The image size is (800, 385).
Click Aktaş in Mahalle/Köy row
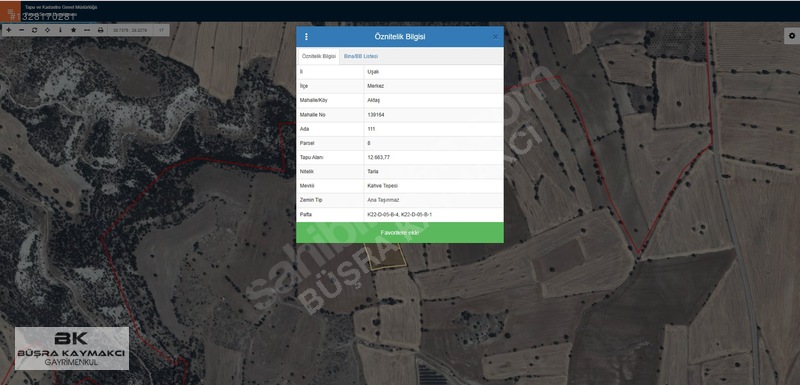pyautogui.click(x=373, y=100)
